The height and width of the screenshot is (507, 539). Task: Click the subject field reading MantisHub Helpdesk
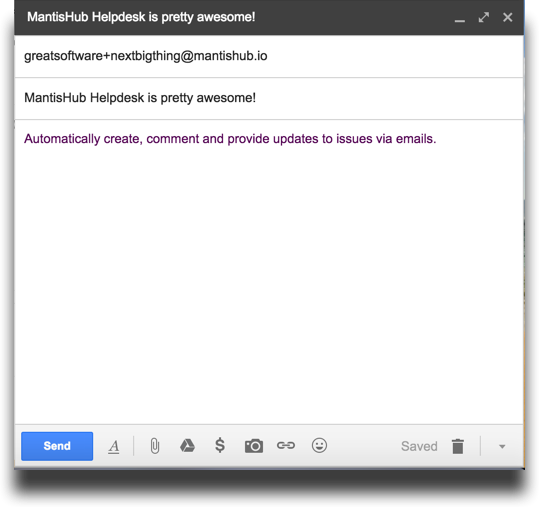click(x=269, y=98)
